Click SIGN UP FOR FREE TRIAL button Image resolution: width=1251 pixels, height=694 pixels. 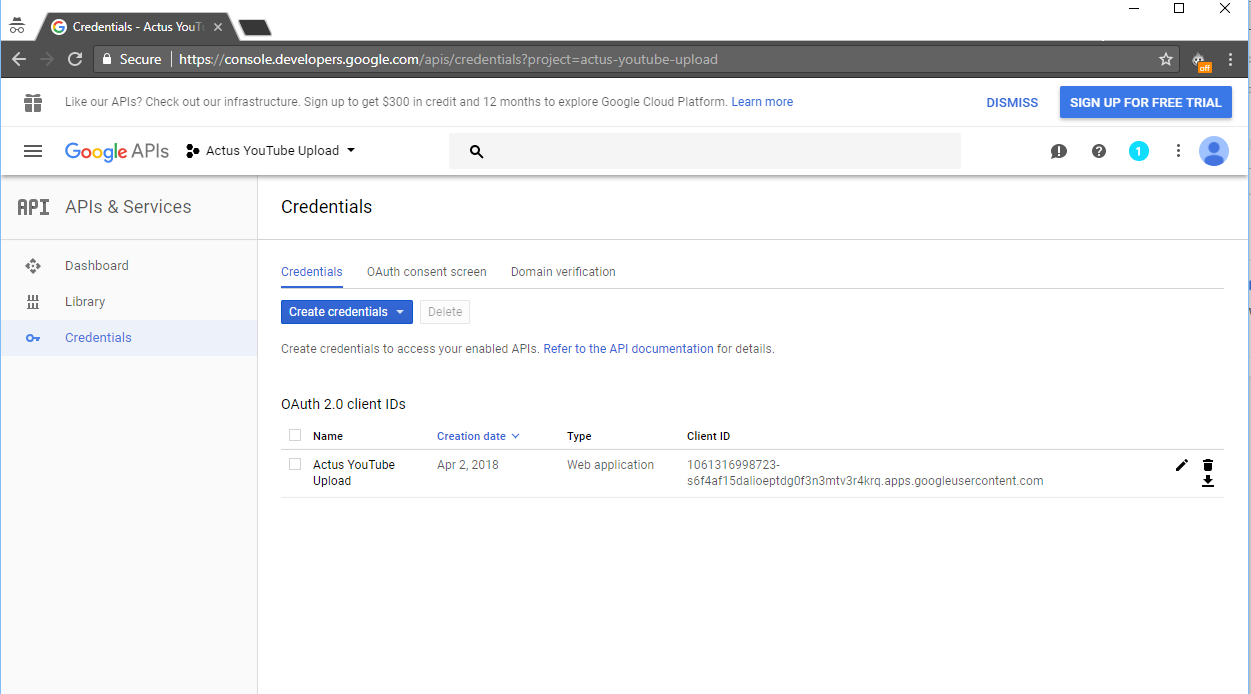point(1146,102)
